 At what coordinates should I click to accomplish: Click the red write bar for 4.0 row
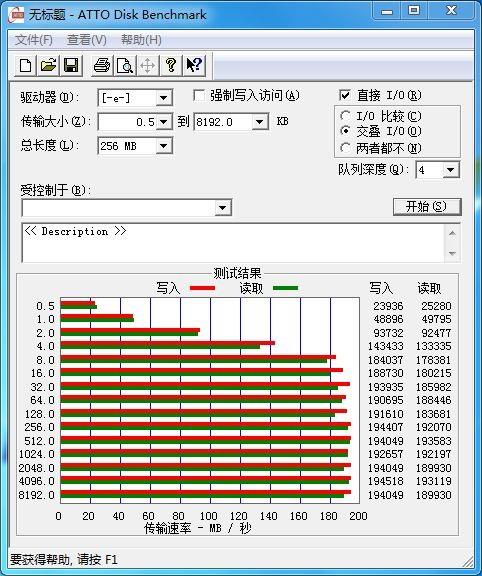(x=168, y=343)
